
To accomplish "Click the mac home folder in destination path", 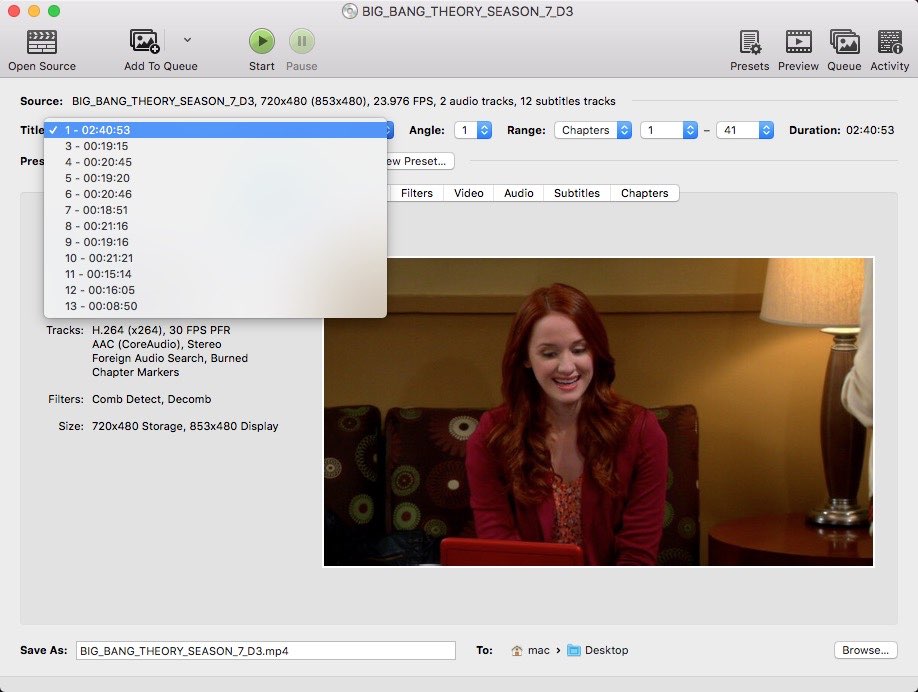I will (x=530, y=650).
